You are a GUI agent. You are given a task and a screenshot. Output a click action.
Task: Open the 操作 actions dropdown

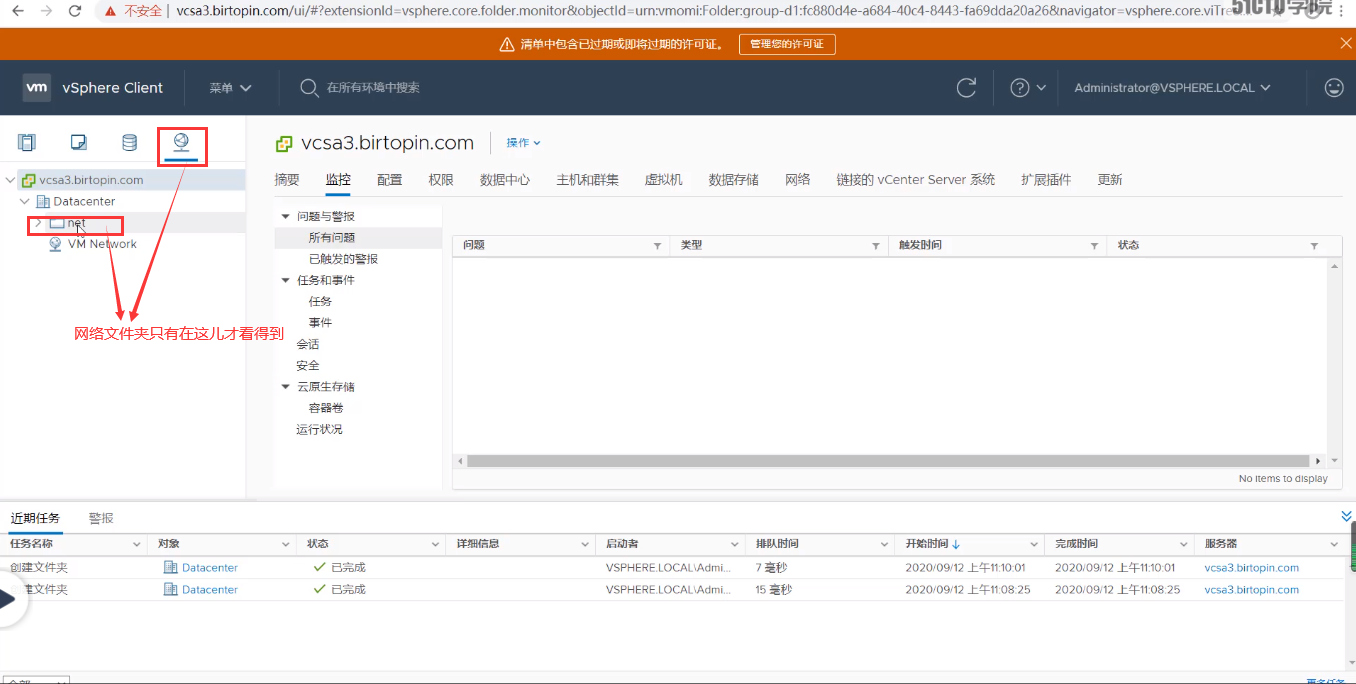click(x=523, y=143)
